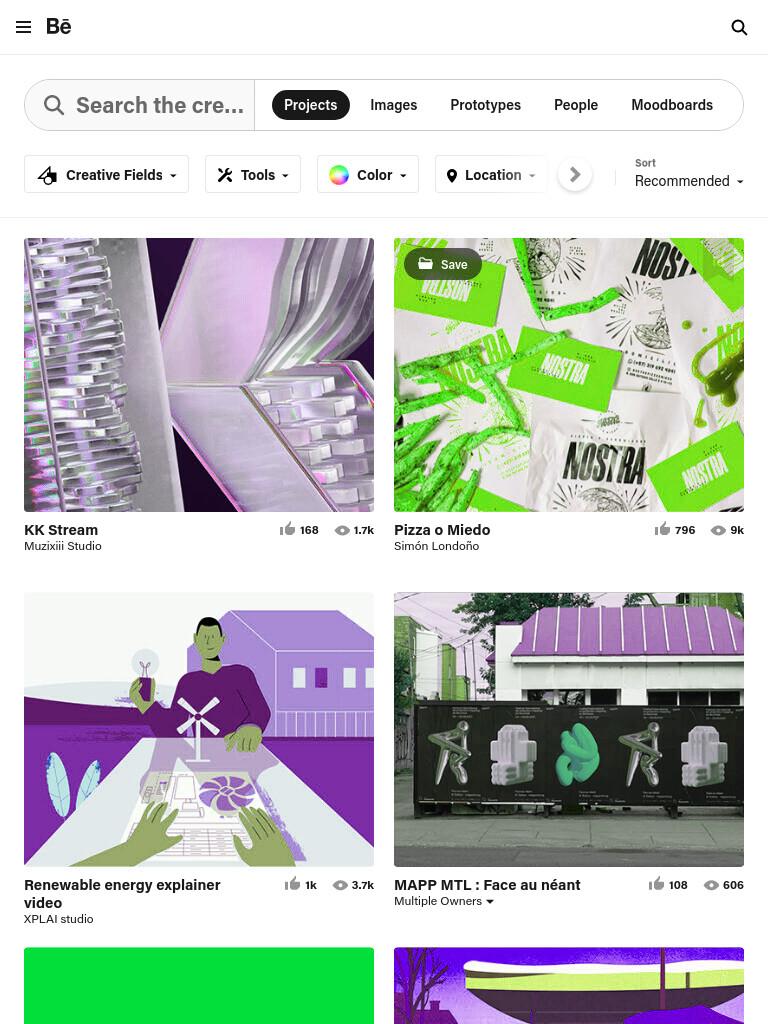Save the Pizza o Miedo project
Image resolution: width=768 pixels, height=1024 pixels.
click(x=443, y=264)
